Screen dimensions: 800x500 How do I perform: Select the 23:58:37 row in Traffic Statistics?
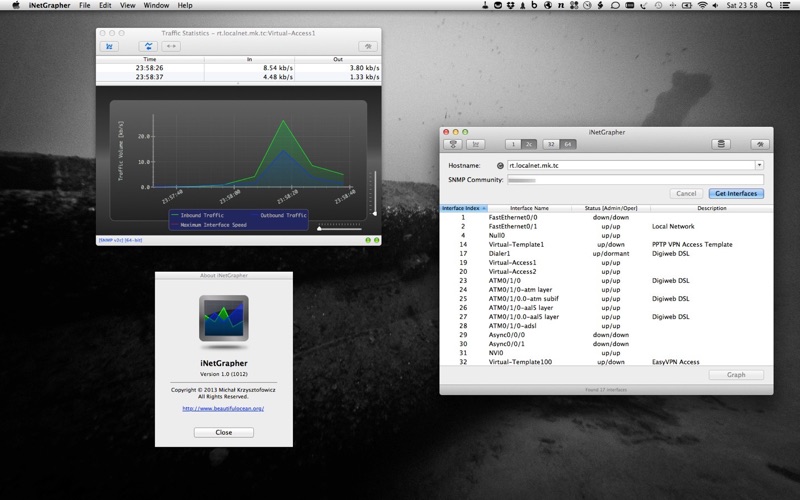click(x=238, y=77)
